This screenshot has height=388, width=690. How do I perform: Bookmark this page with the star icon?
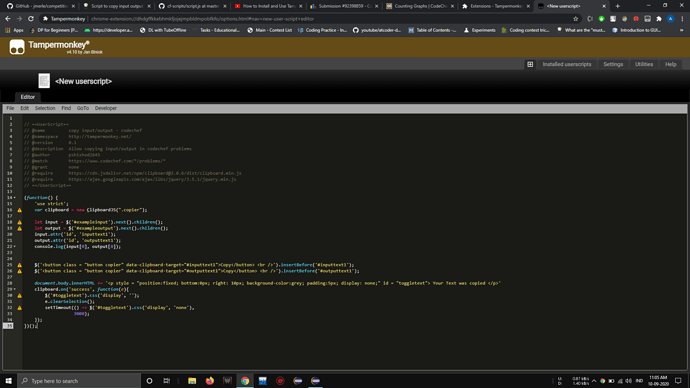click(576, 19)
